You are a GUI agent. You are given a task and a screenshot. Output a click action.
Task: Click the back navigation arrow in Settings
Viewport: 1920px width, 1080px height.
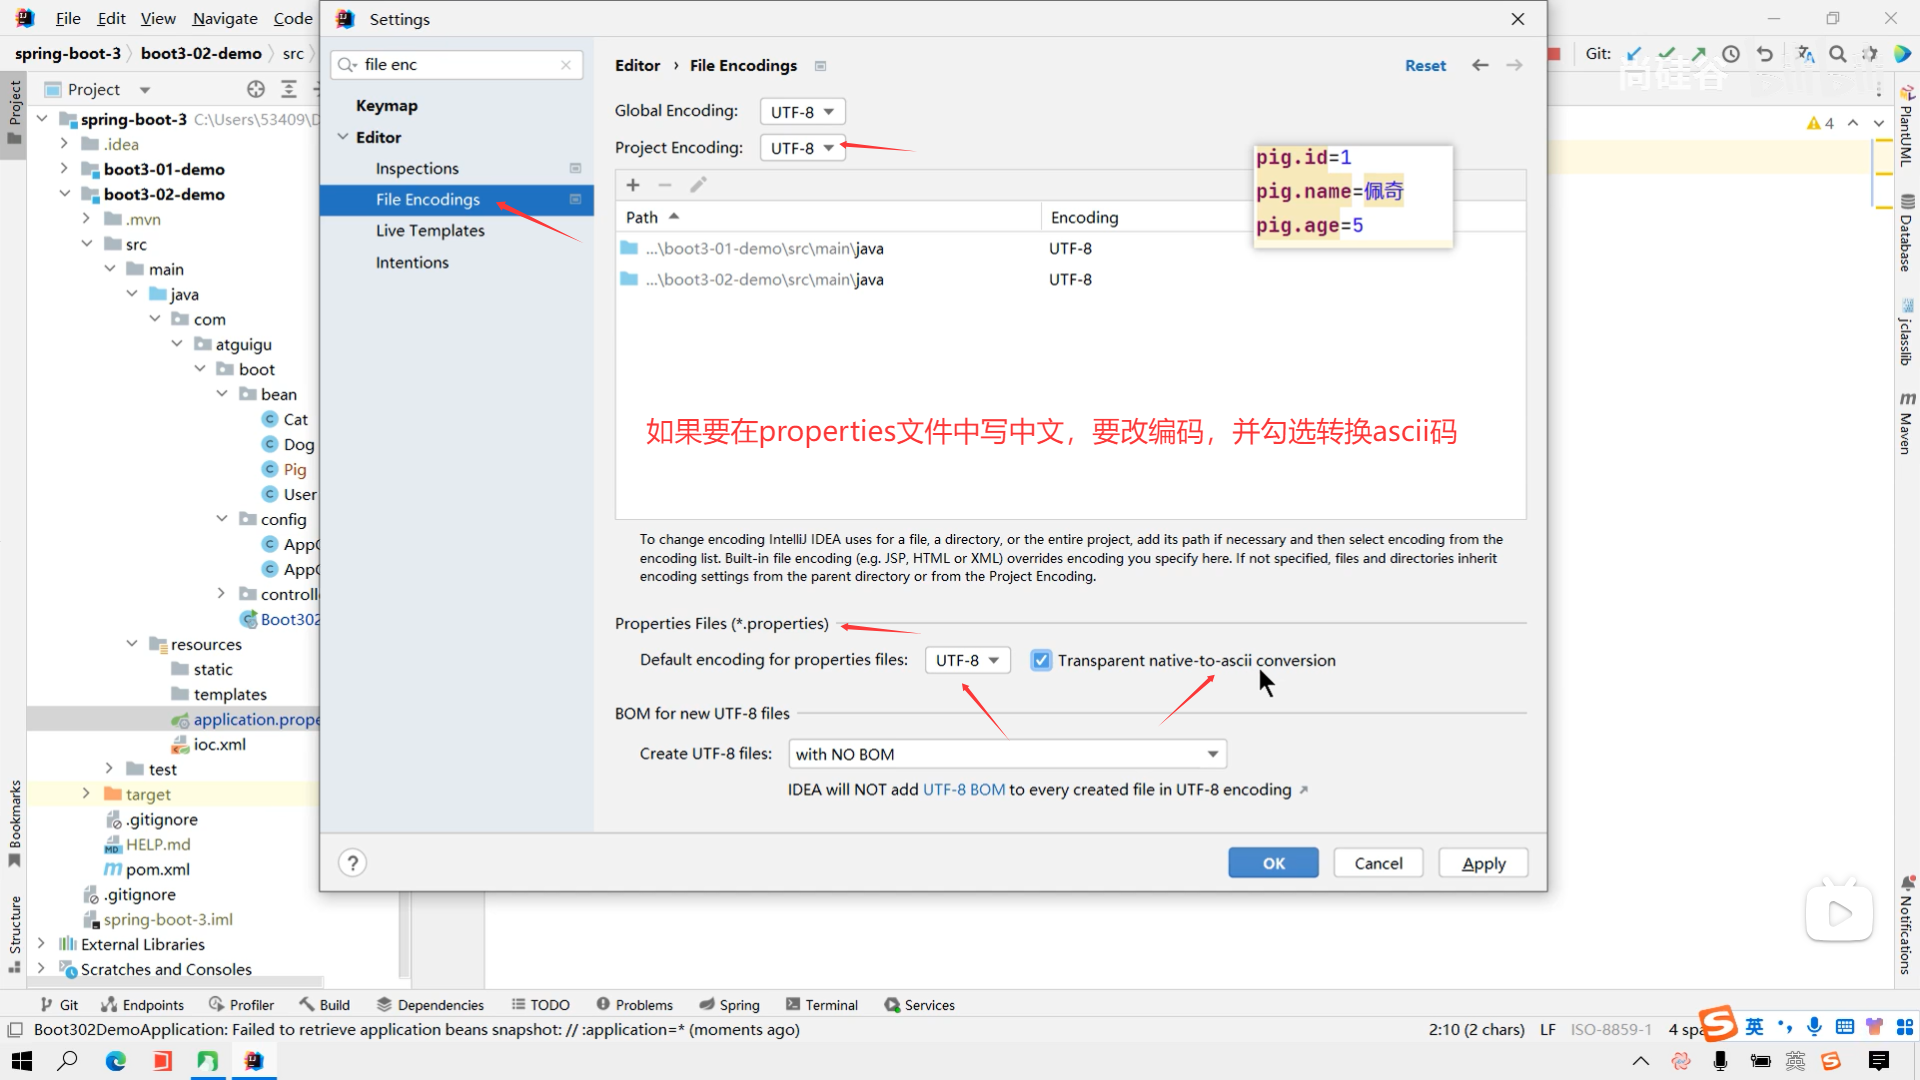pos(1480,66)
